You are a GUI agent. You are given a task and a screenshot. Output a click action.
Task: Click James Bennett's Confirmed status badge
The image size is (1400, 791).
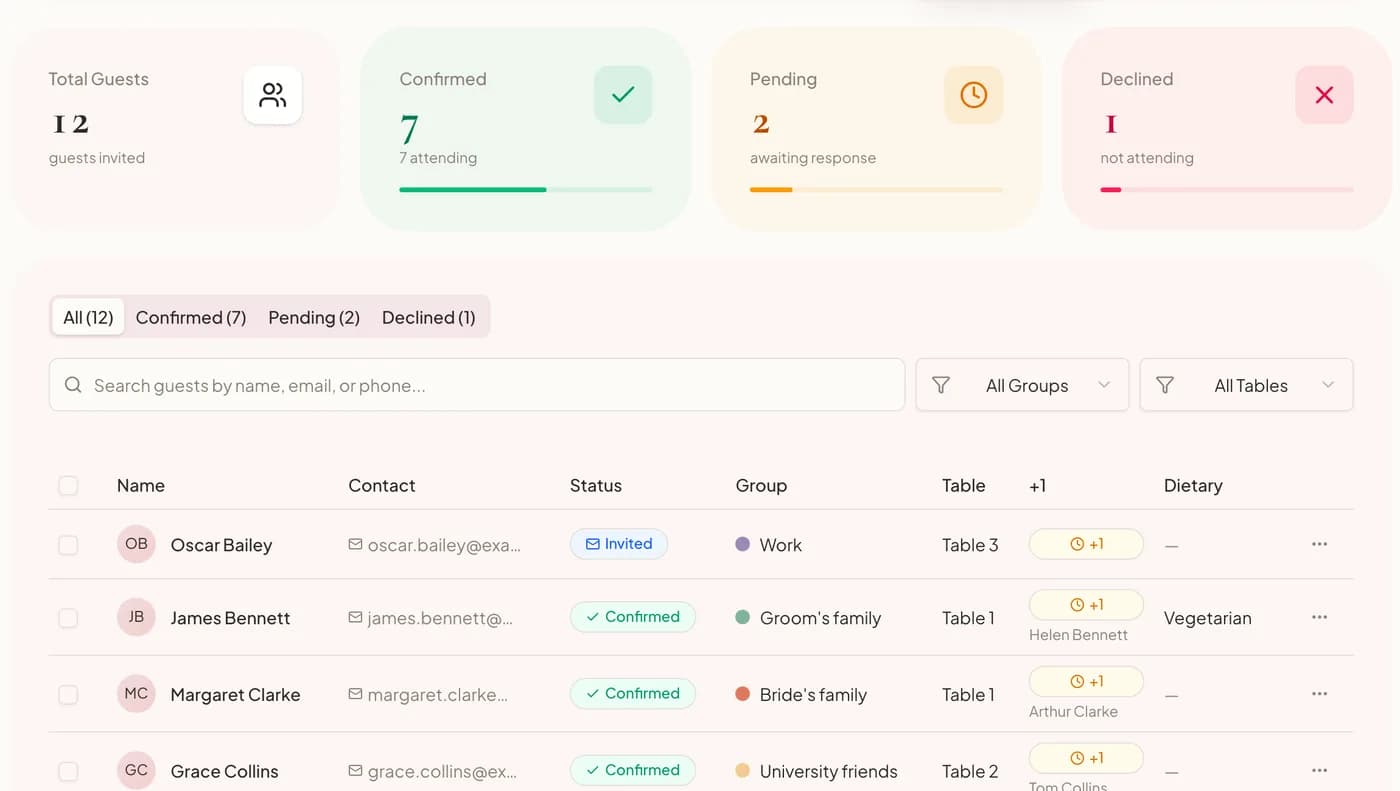point(633,617)
